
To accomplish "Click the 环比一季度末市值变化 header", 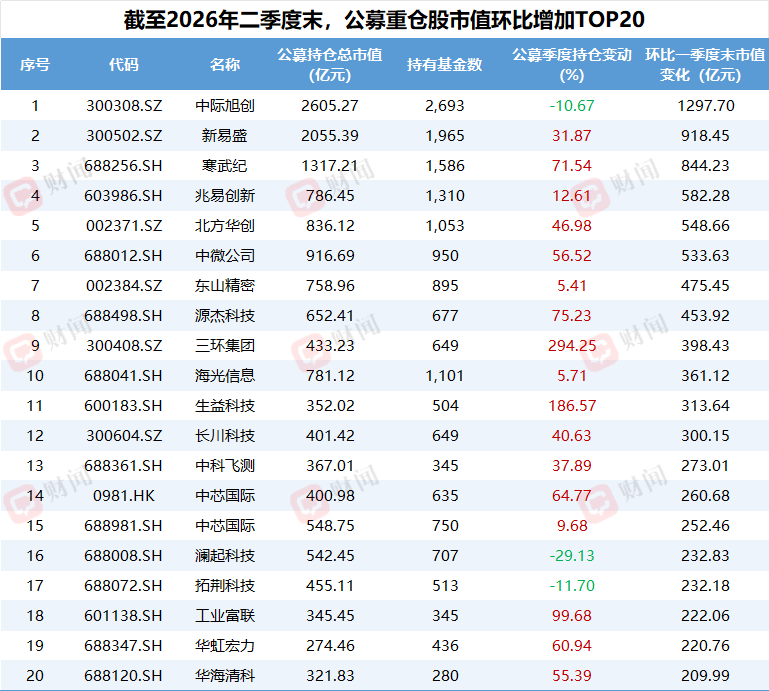I will pyautogui.click(x=705, y=64).
